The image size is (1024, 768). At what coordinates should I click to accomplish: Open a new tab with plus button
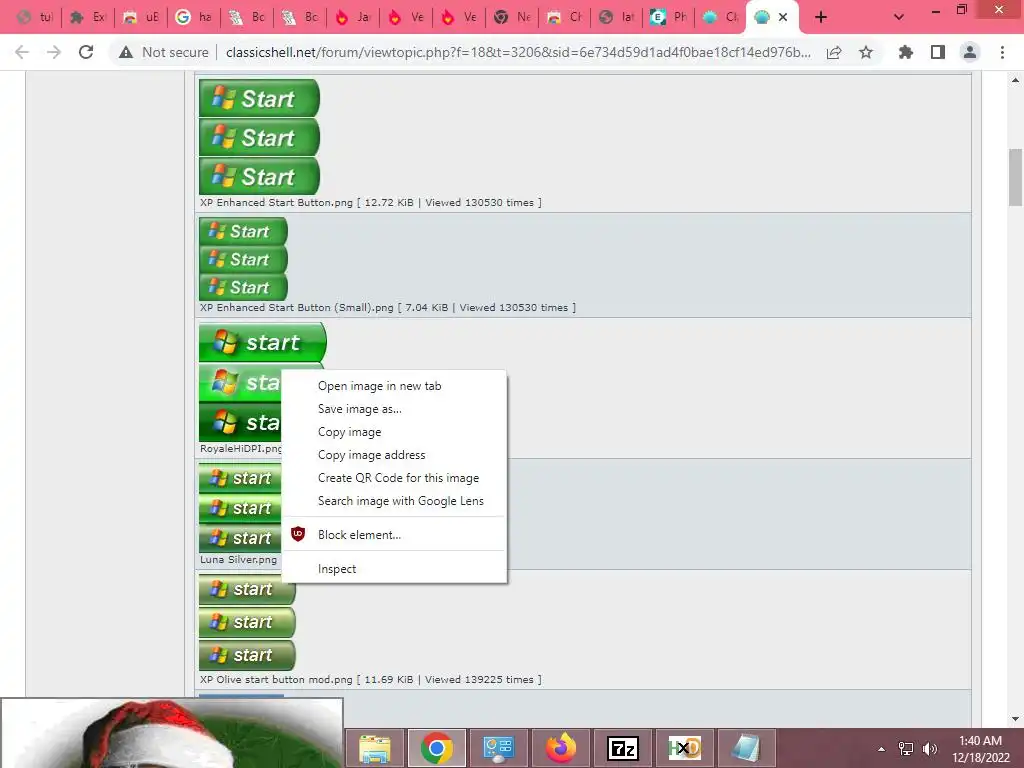point(821,18)
